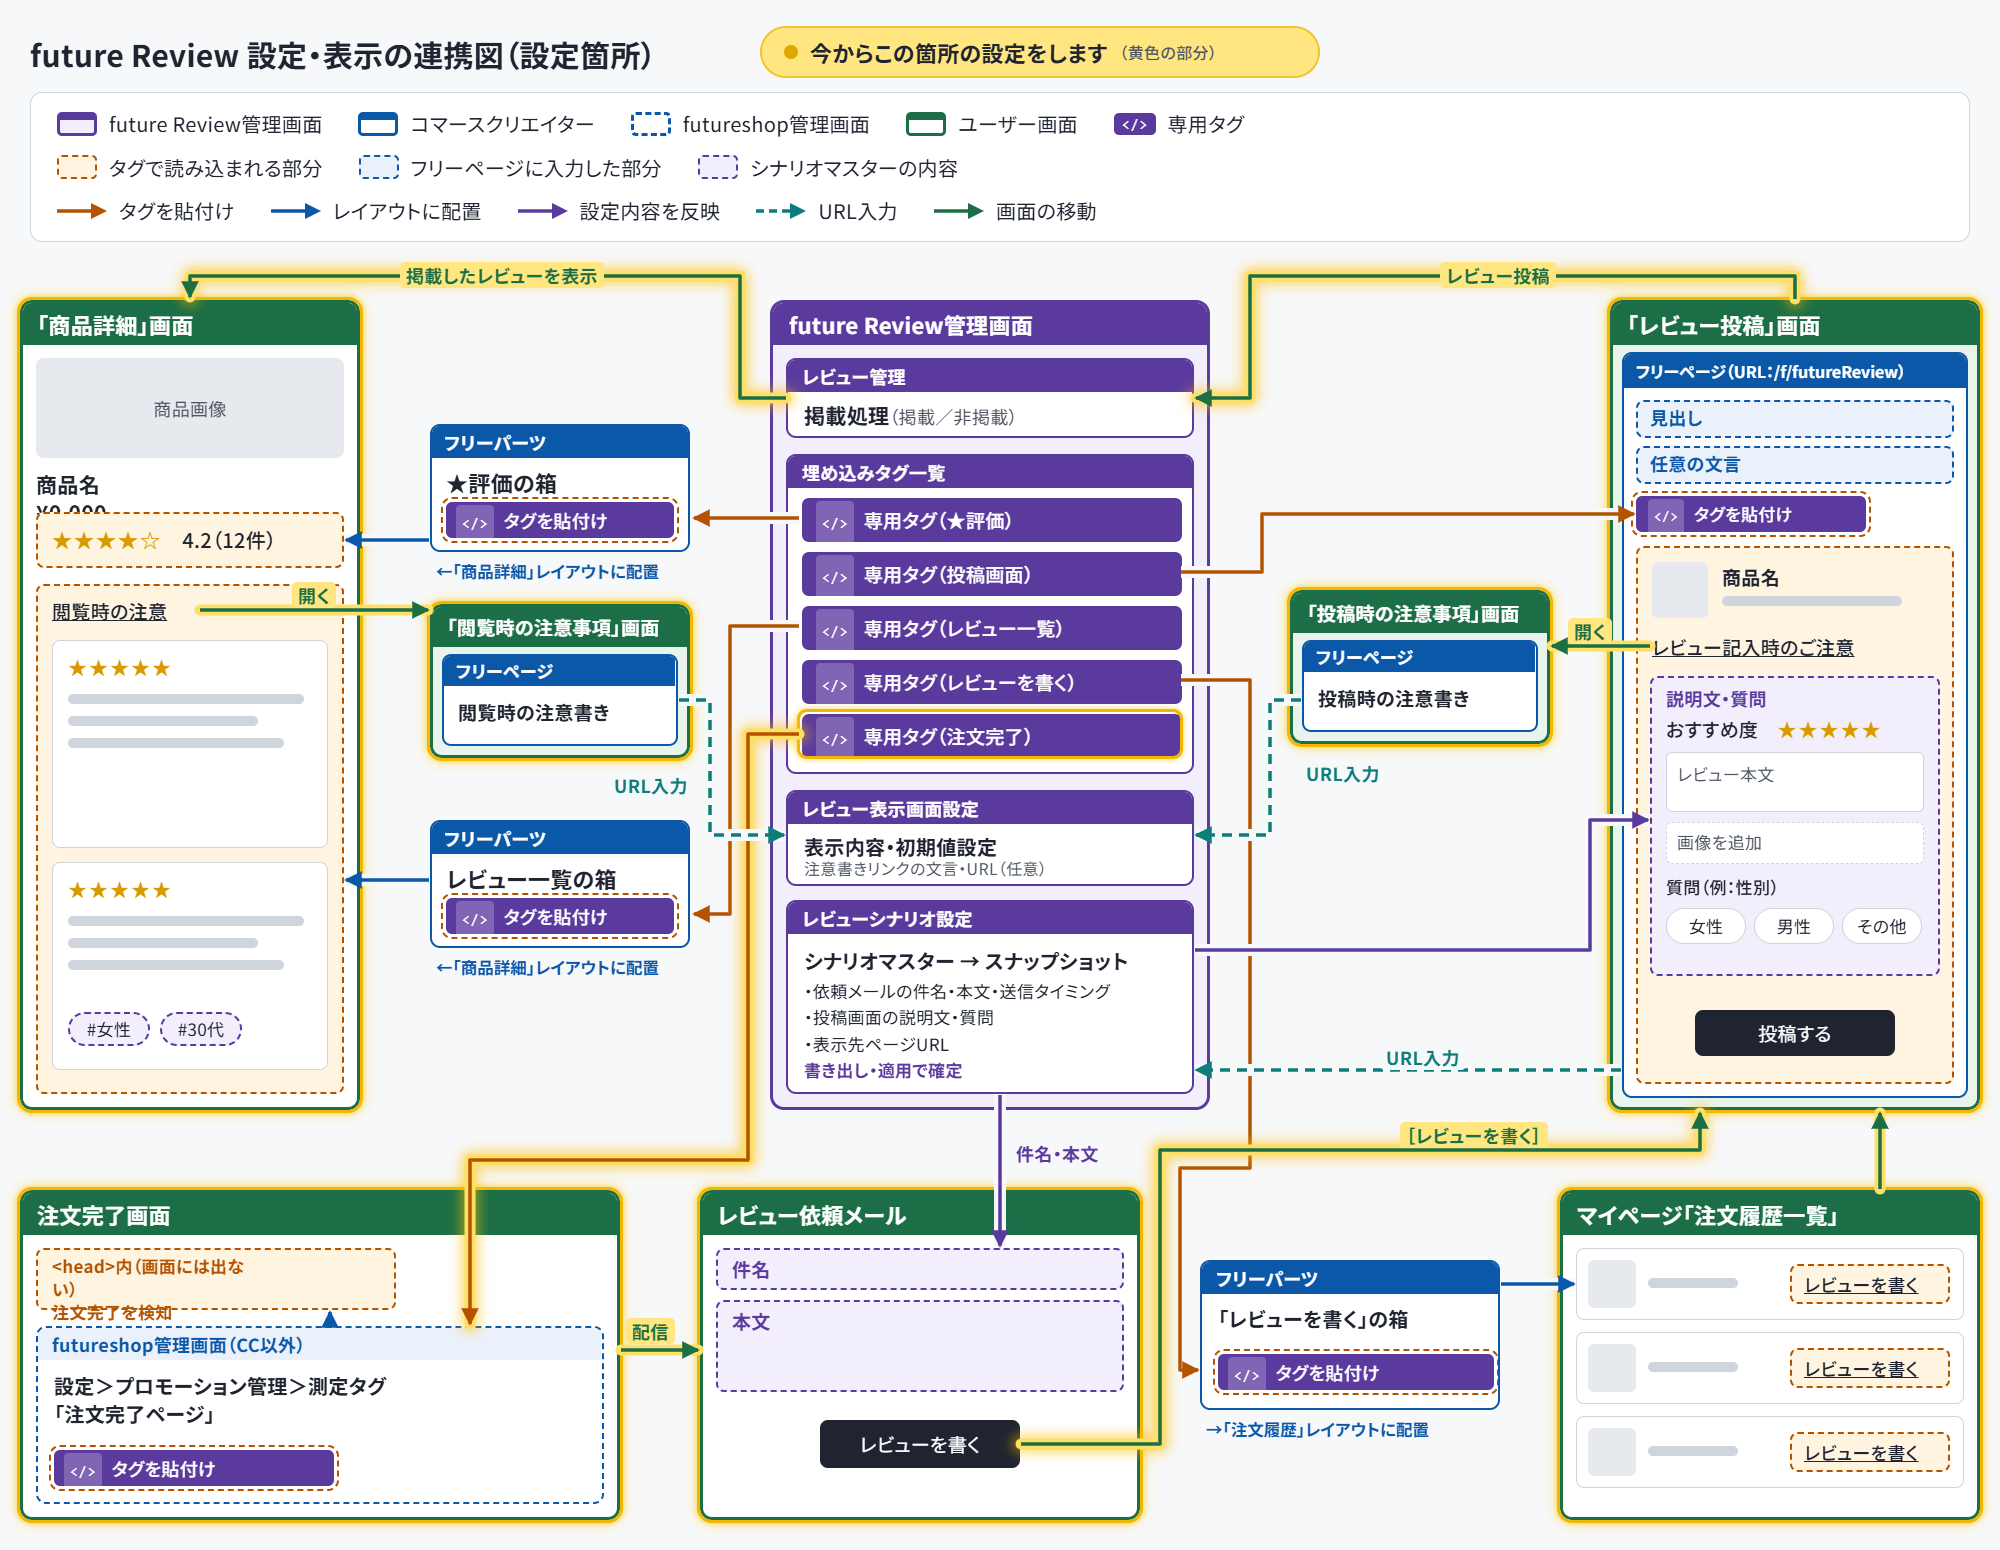This screenshot has height=1550, width=2000.
Task: Click 配信 arrow label
Action: coord(650,1332)
